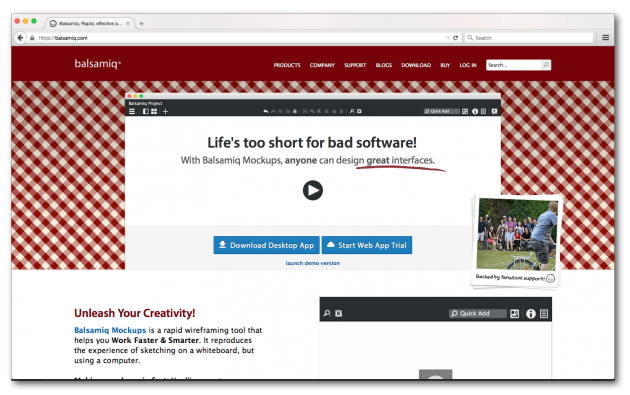Image resolution: width=630 pixels, height=395 pixels.
Task: Open the SUPPORT menu
Action: (355, 65)
